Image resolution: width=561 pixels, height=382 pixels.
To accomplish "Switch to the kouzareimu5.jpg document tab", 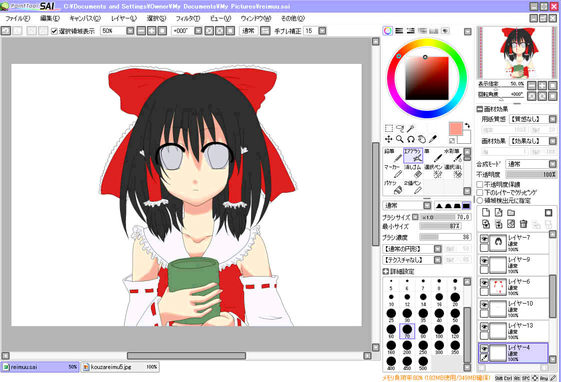I will click(120, 367).
